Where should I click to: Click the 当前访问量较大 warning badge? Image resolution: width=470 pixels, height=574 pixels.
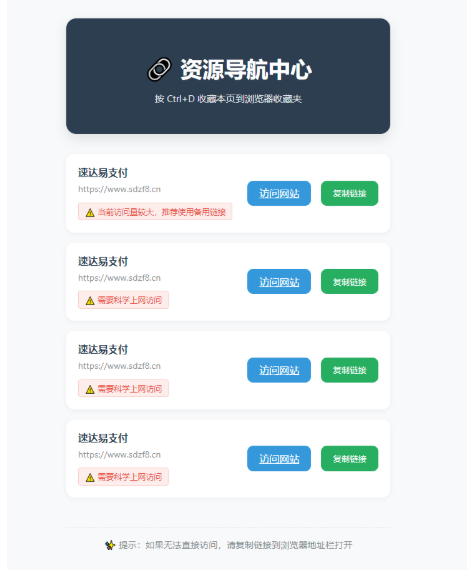[x=155, y=212]
